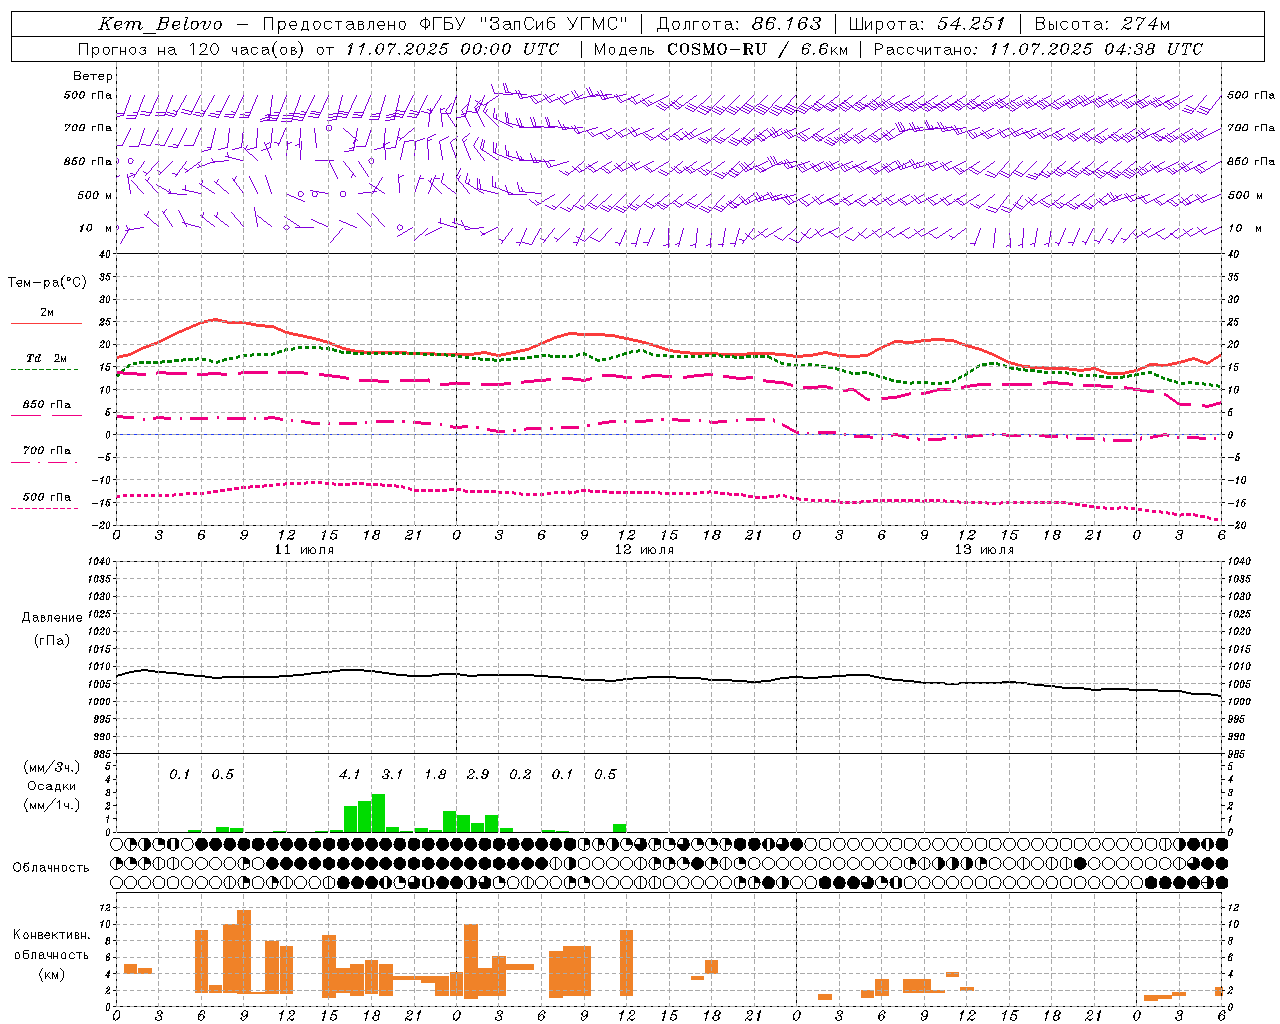Click the (км) unit label

click(51, 973)
